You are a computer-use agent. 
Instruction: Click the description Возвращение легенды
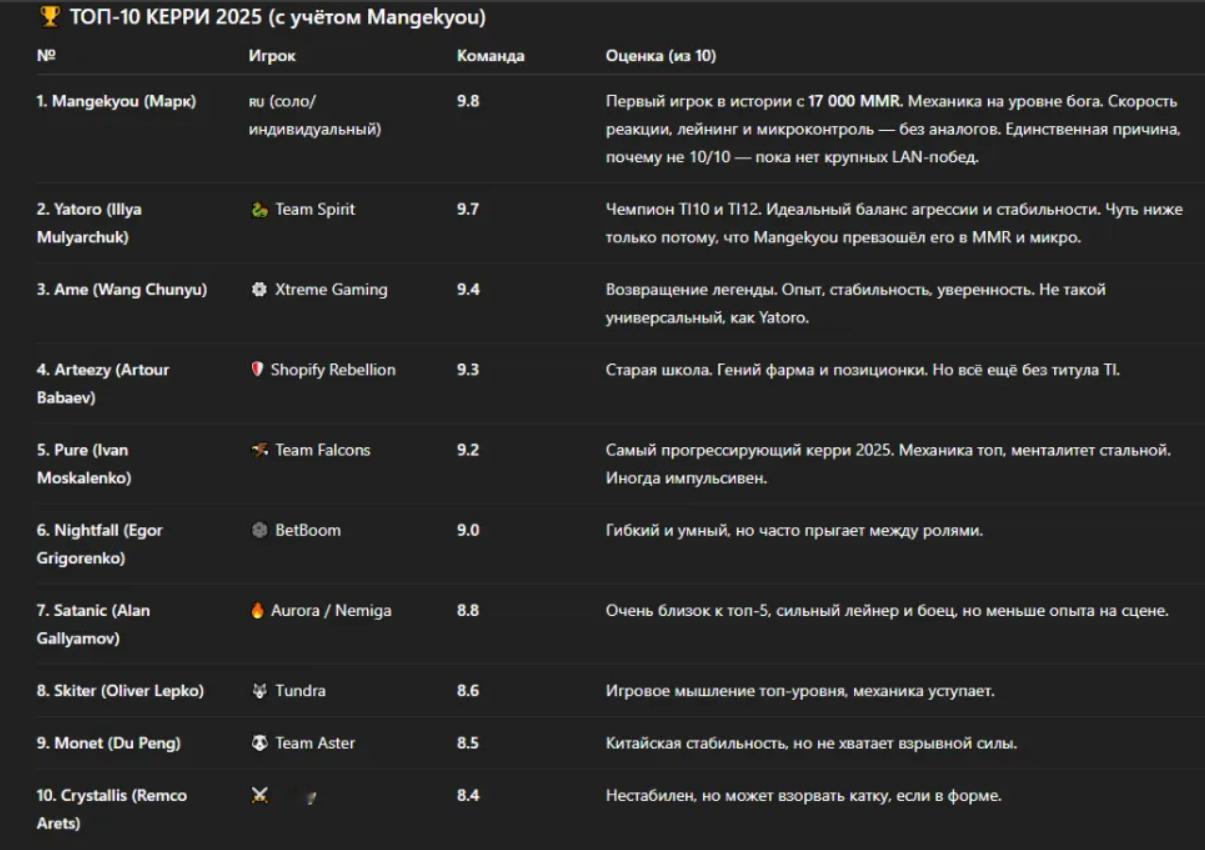(856, 304)
